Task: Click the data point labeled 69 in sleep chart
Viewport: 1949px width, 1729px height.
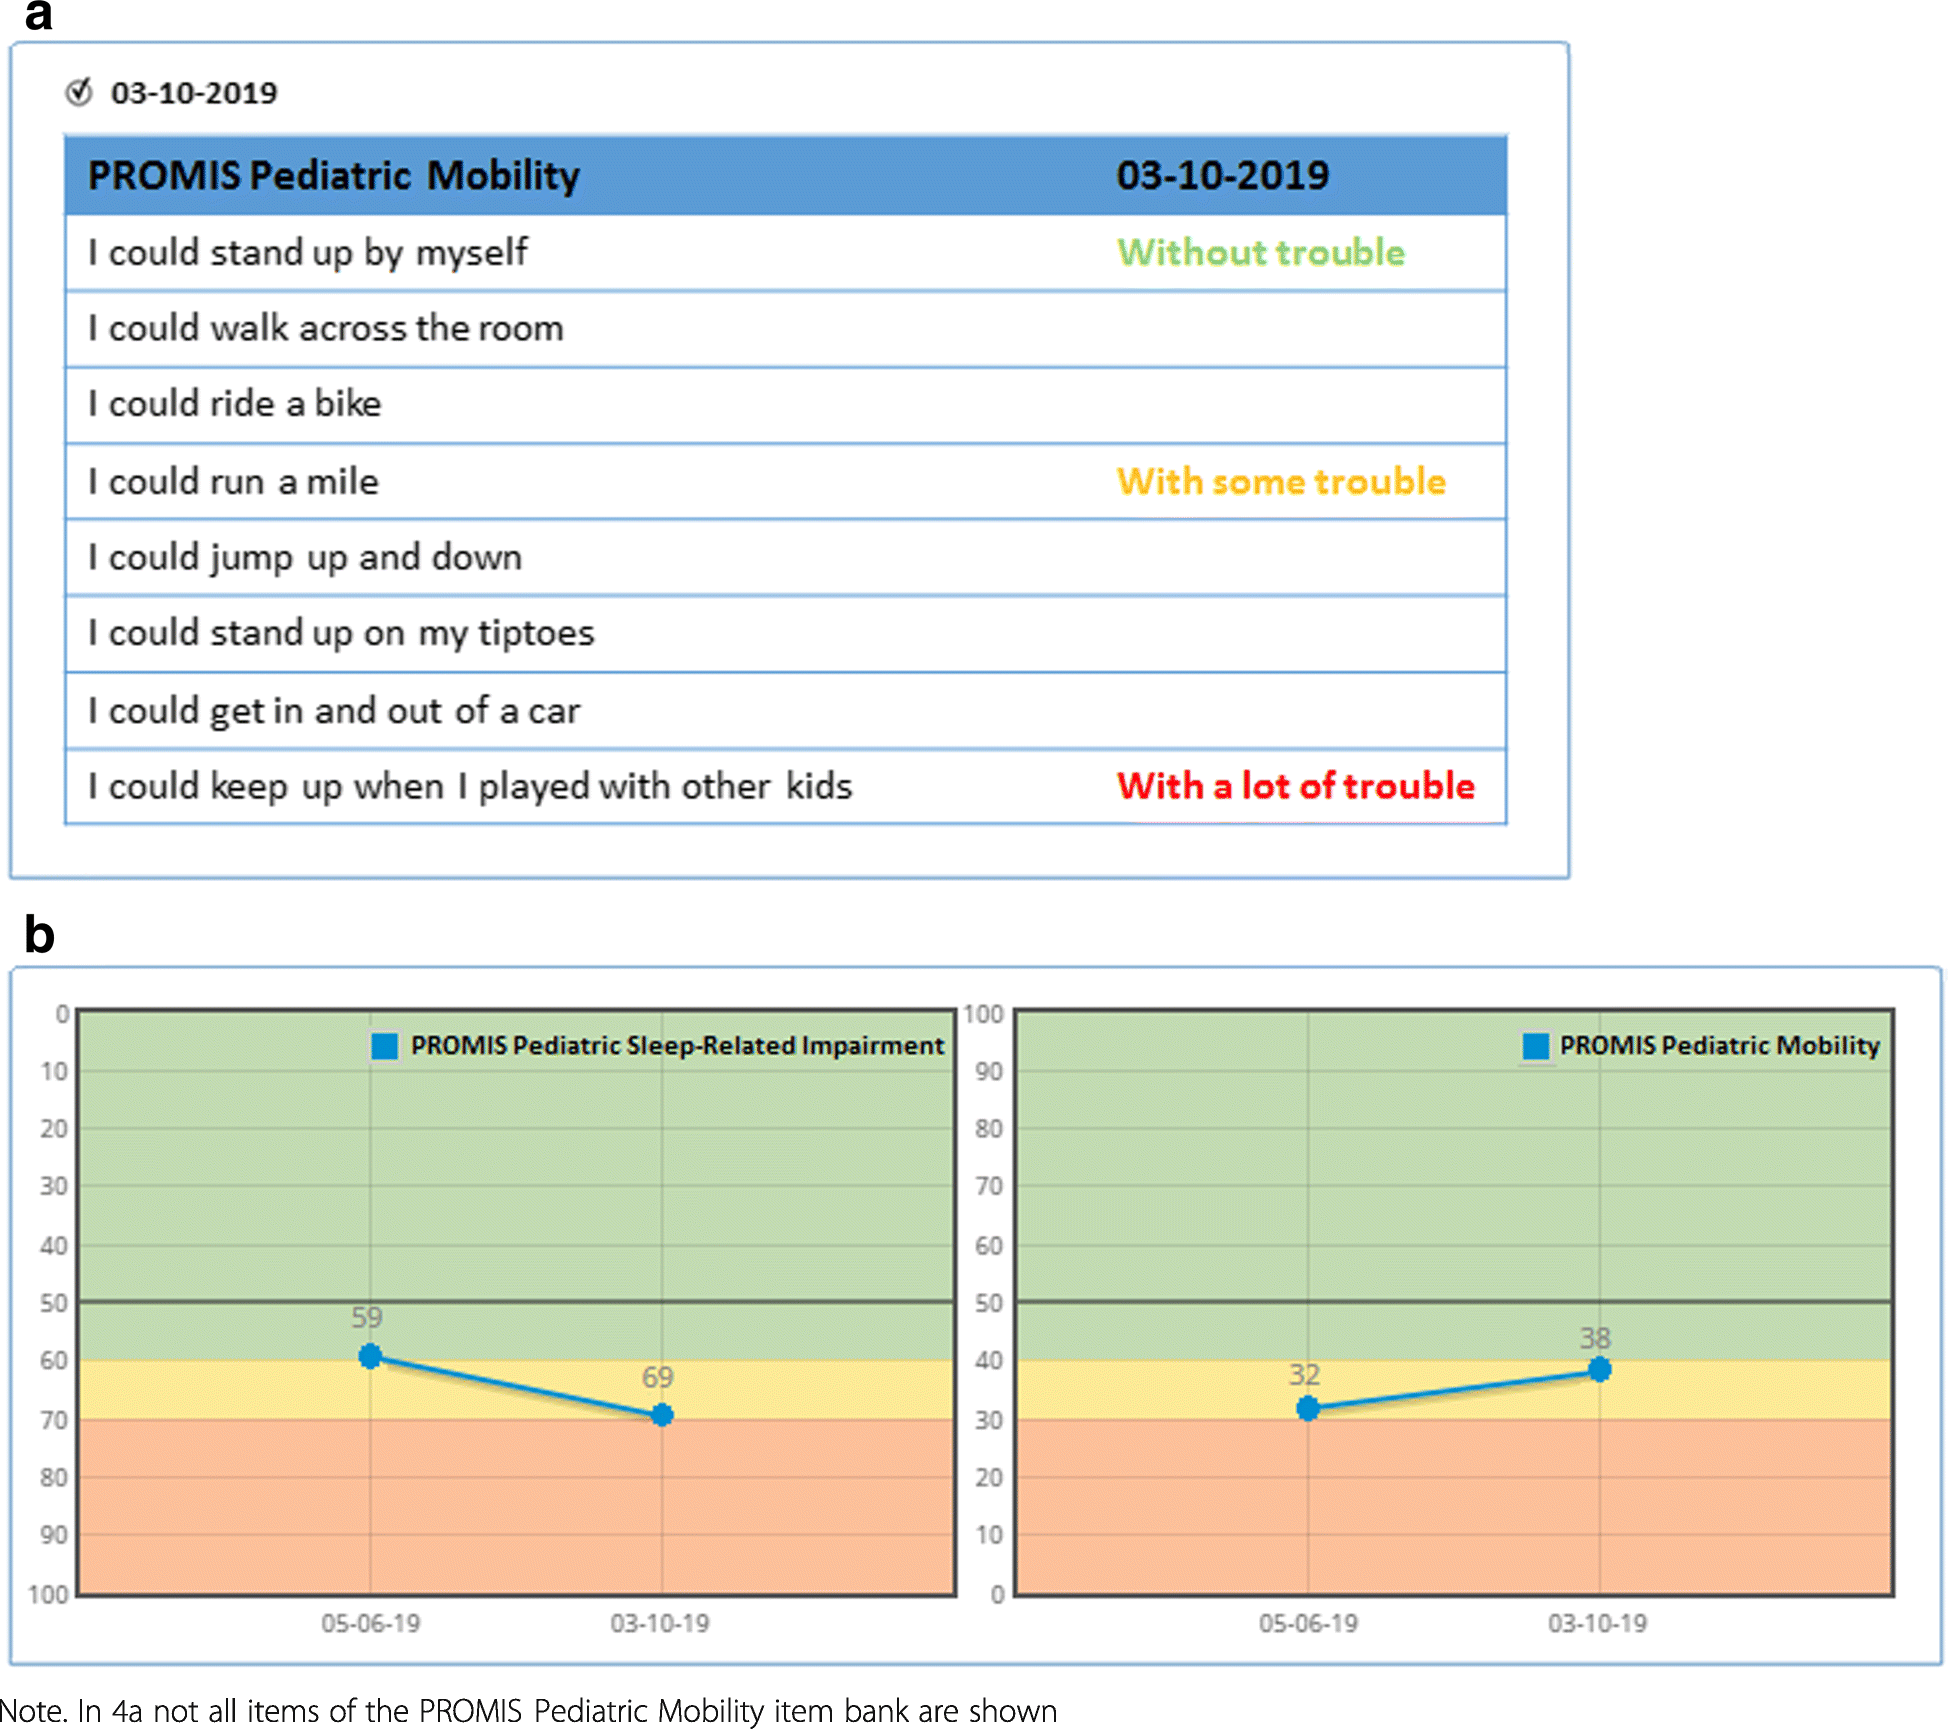Action: pos(662,1414)
